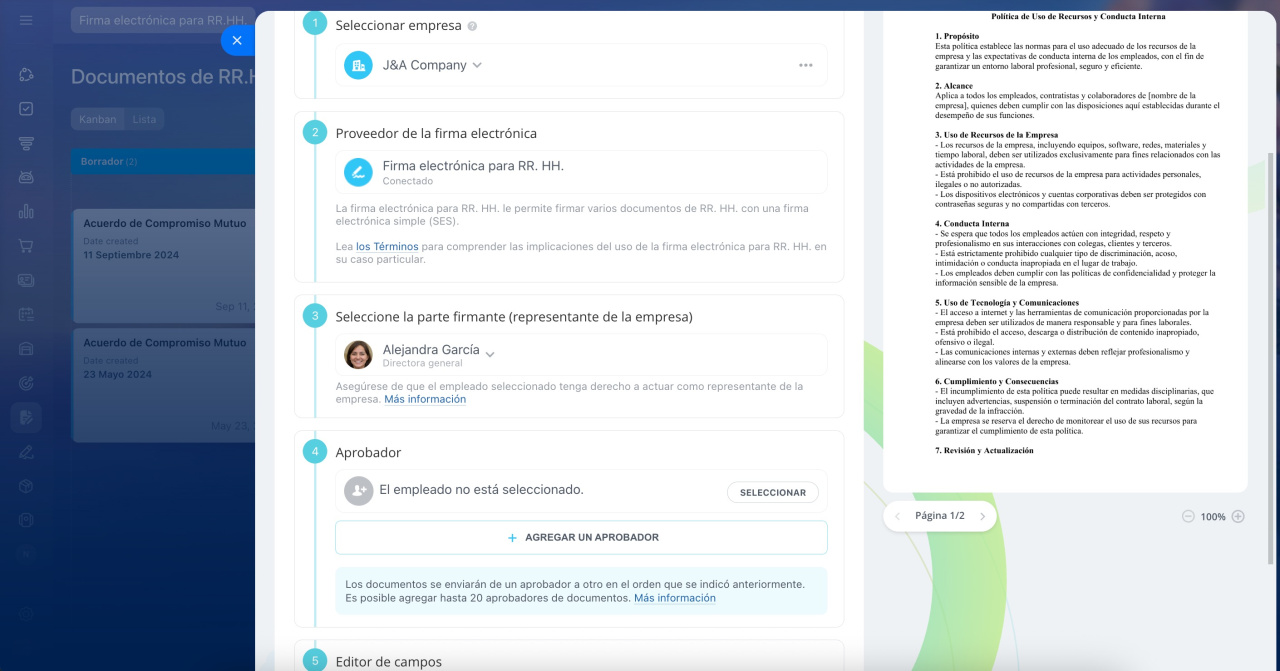Screen dimensions: 1280x671
Task: Open the Acuerdo card dated 11 Septiembre 2024
Action: 164,264
